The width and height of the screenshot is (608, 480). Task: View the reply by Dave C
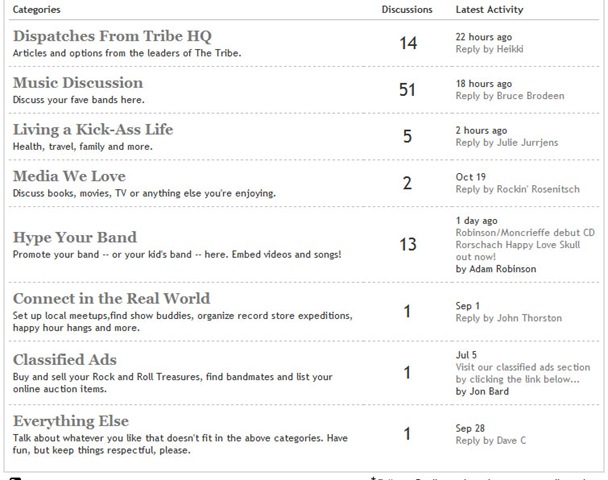(491, 441)
